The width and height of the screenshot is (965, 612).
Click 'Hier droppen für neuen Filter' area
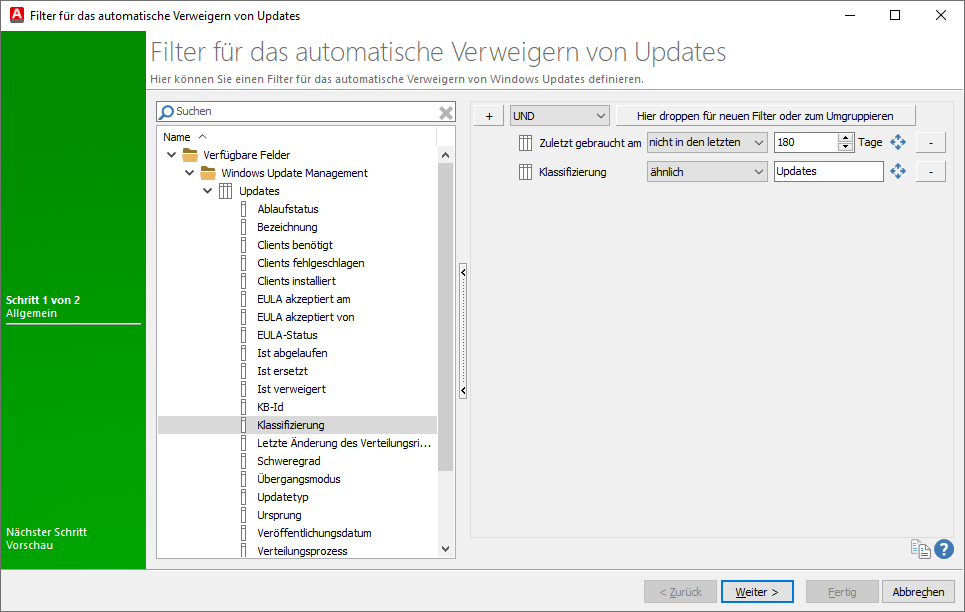(x=766, y=115)
